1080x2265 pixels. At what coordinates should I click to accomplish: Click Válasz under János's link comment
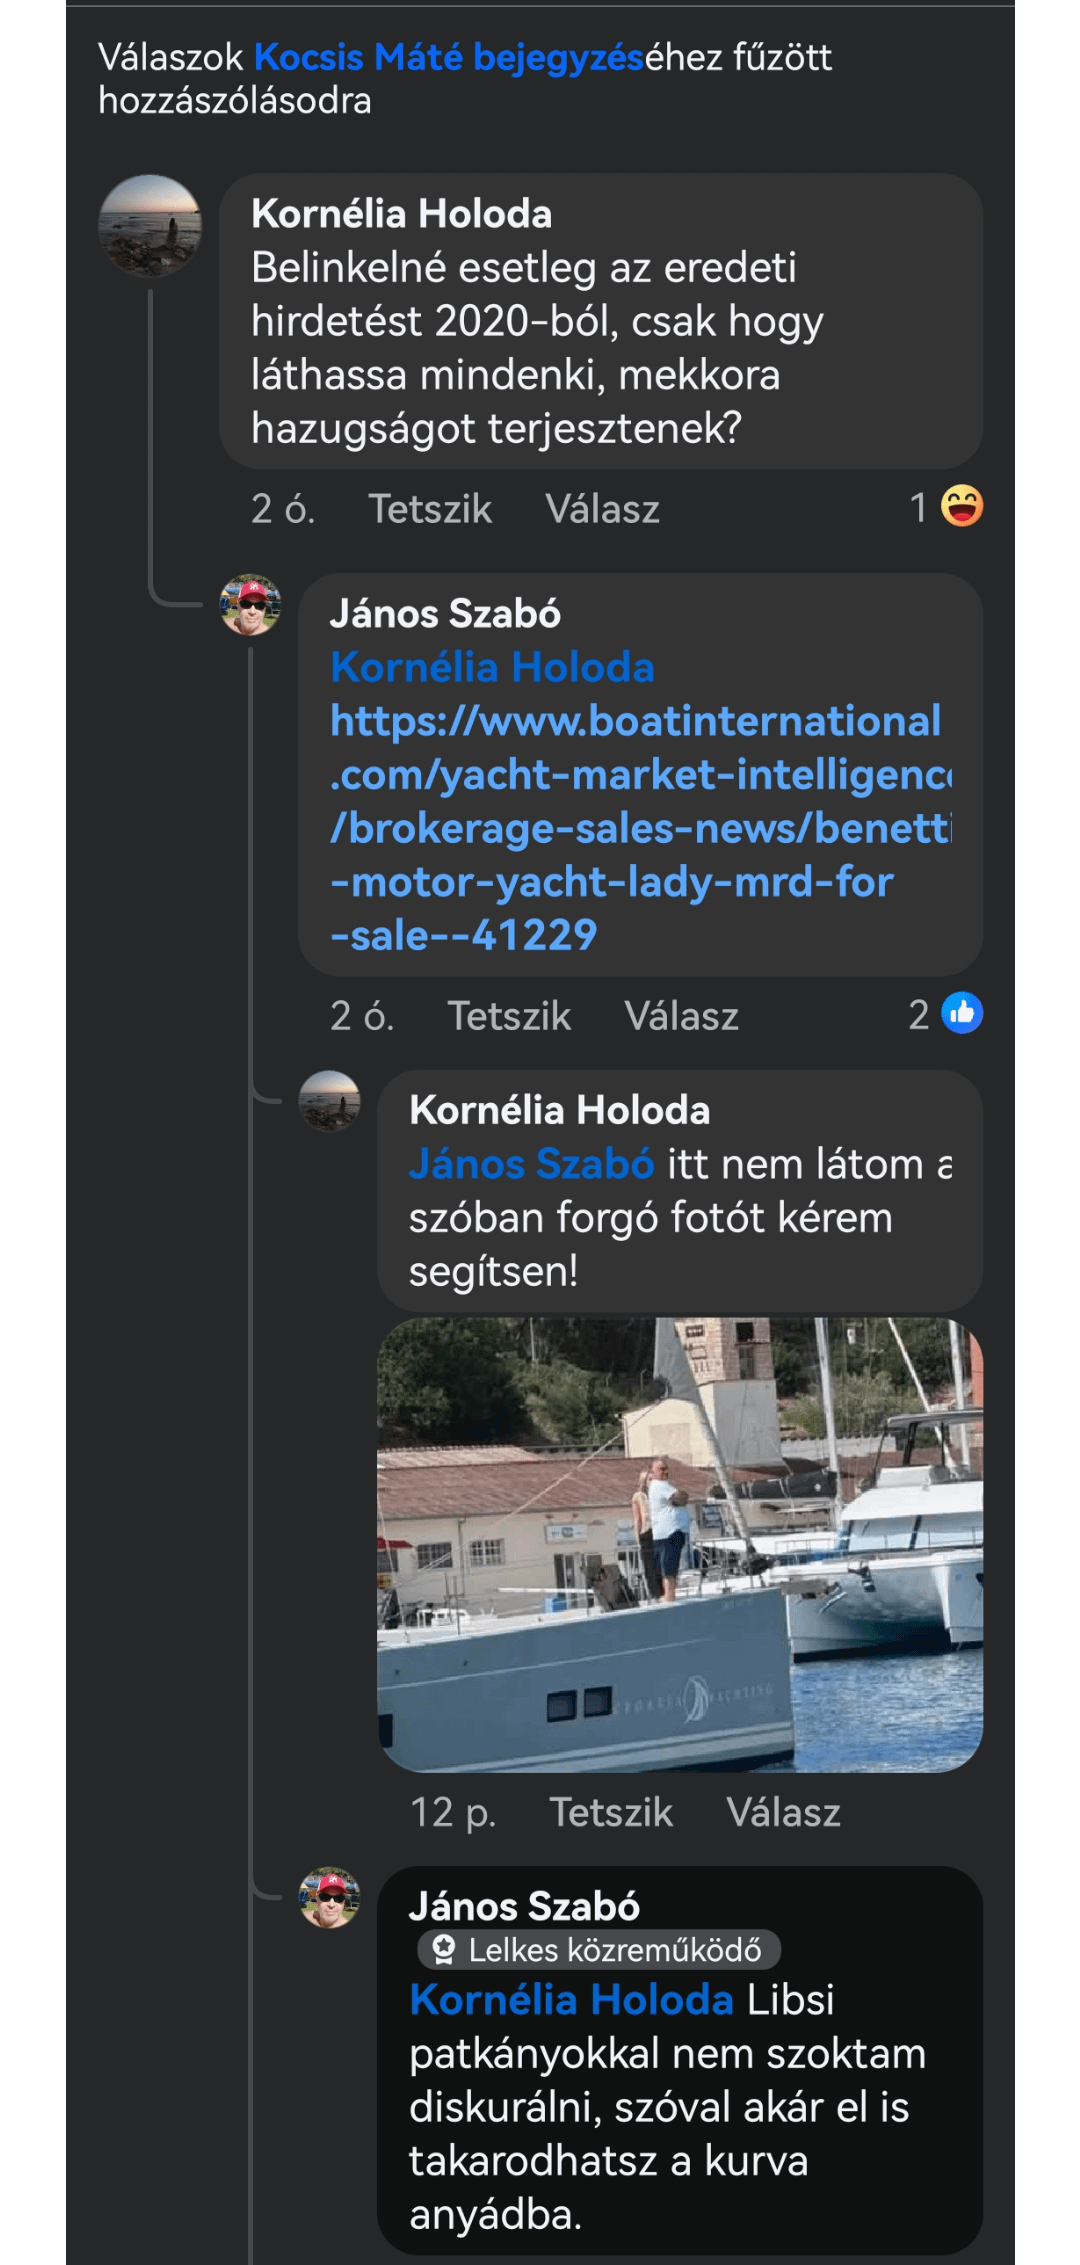[x=681, y=1016]
